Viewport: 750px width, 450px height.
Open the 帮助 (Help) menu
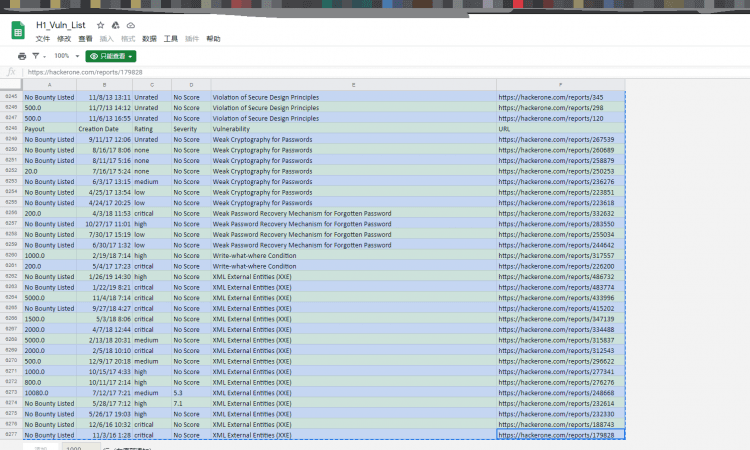coord(213,38)
